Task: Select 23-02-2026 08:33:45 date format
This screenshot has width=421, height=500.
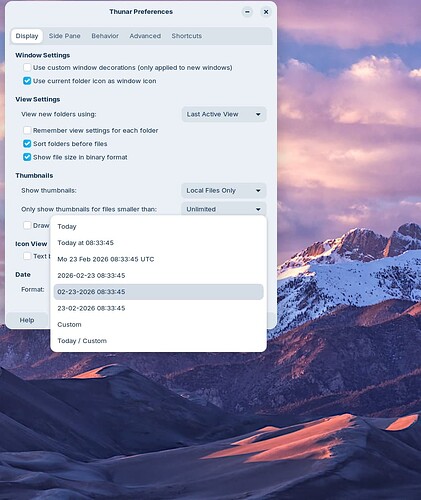Action: tap(158, 308)
